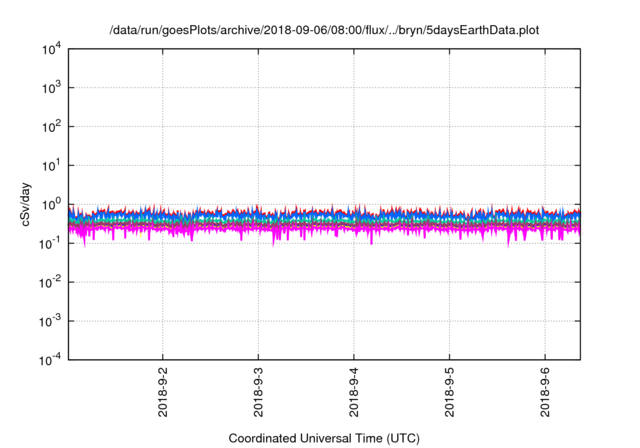The image size is (640, 448).
Task: Click the 10^-4 y-axis tick label
Action: [51, 360]
